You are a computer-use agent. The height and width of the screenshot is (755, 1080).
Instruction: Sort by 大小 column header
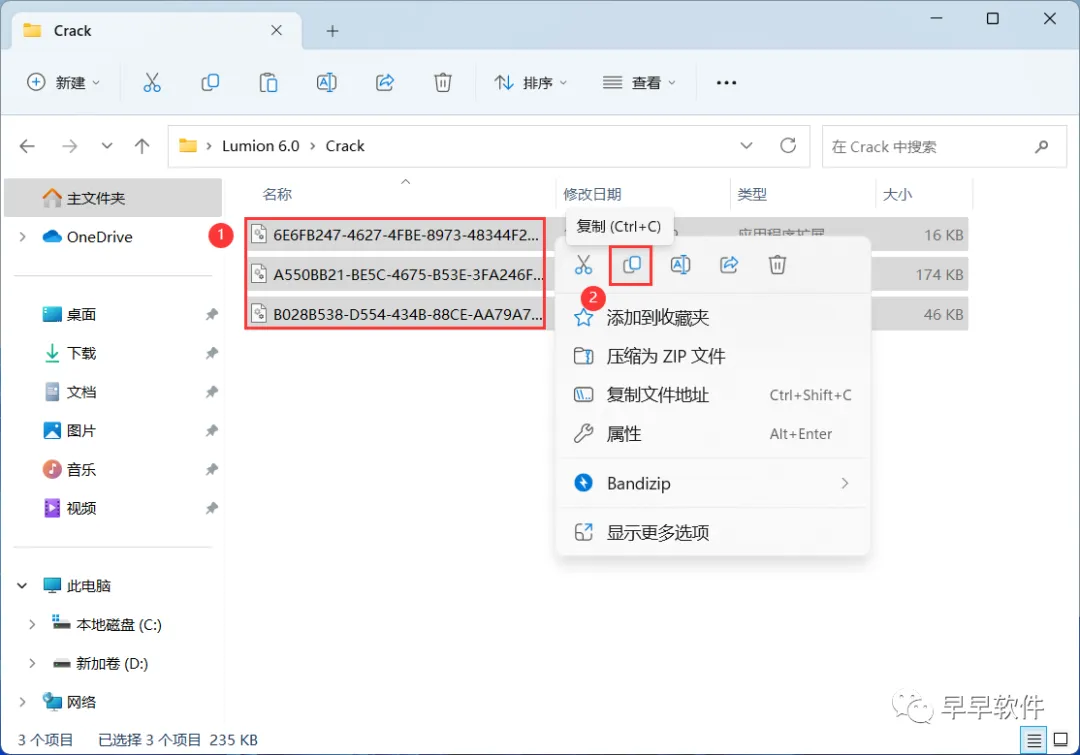897,194
